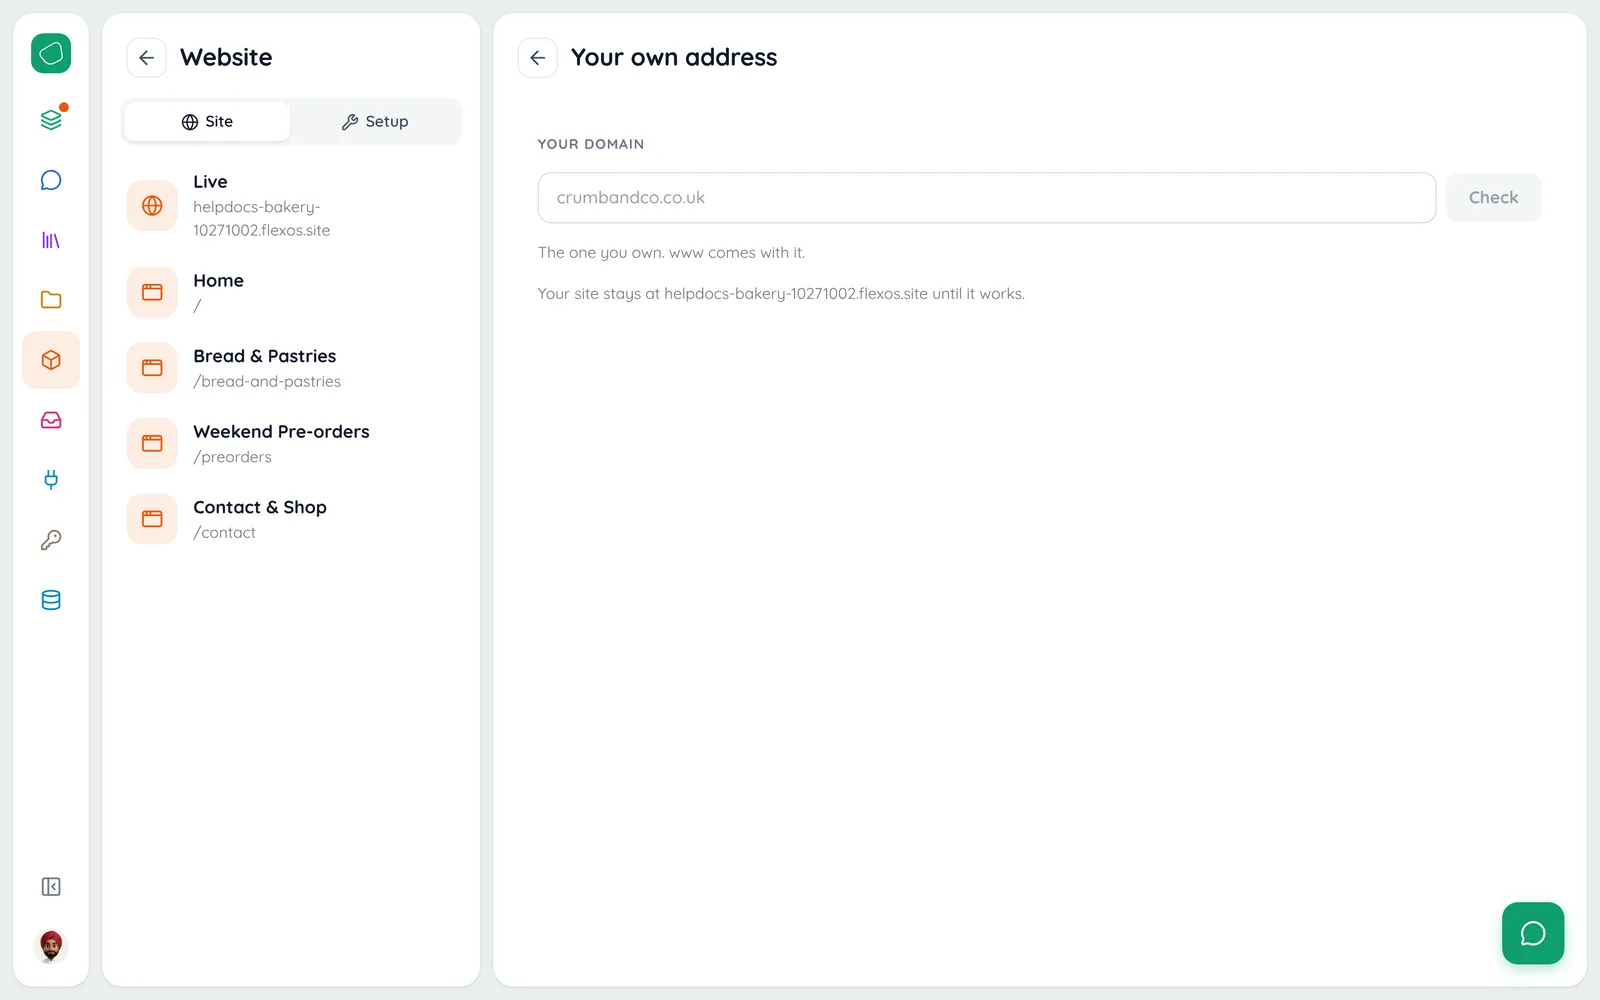Switch to the Site tab
This screenshot has width=1600, height=1000.
point(207,122)
